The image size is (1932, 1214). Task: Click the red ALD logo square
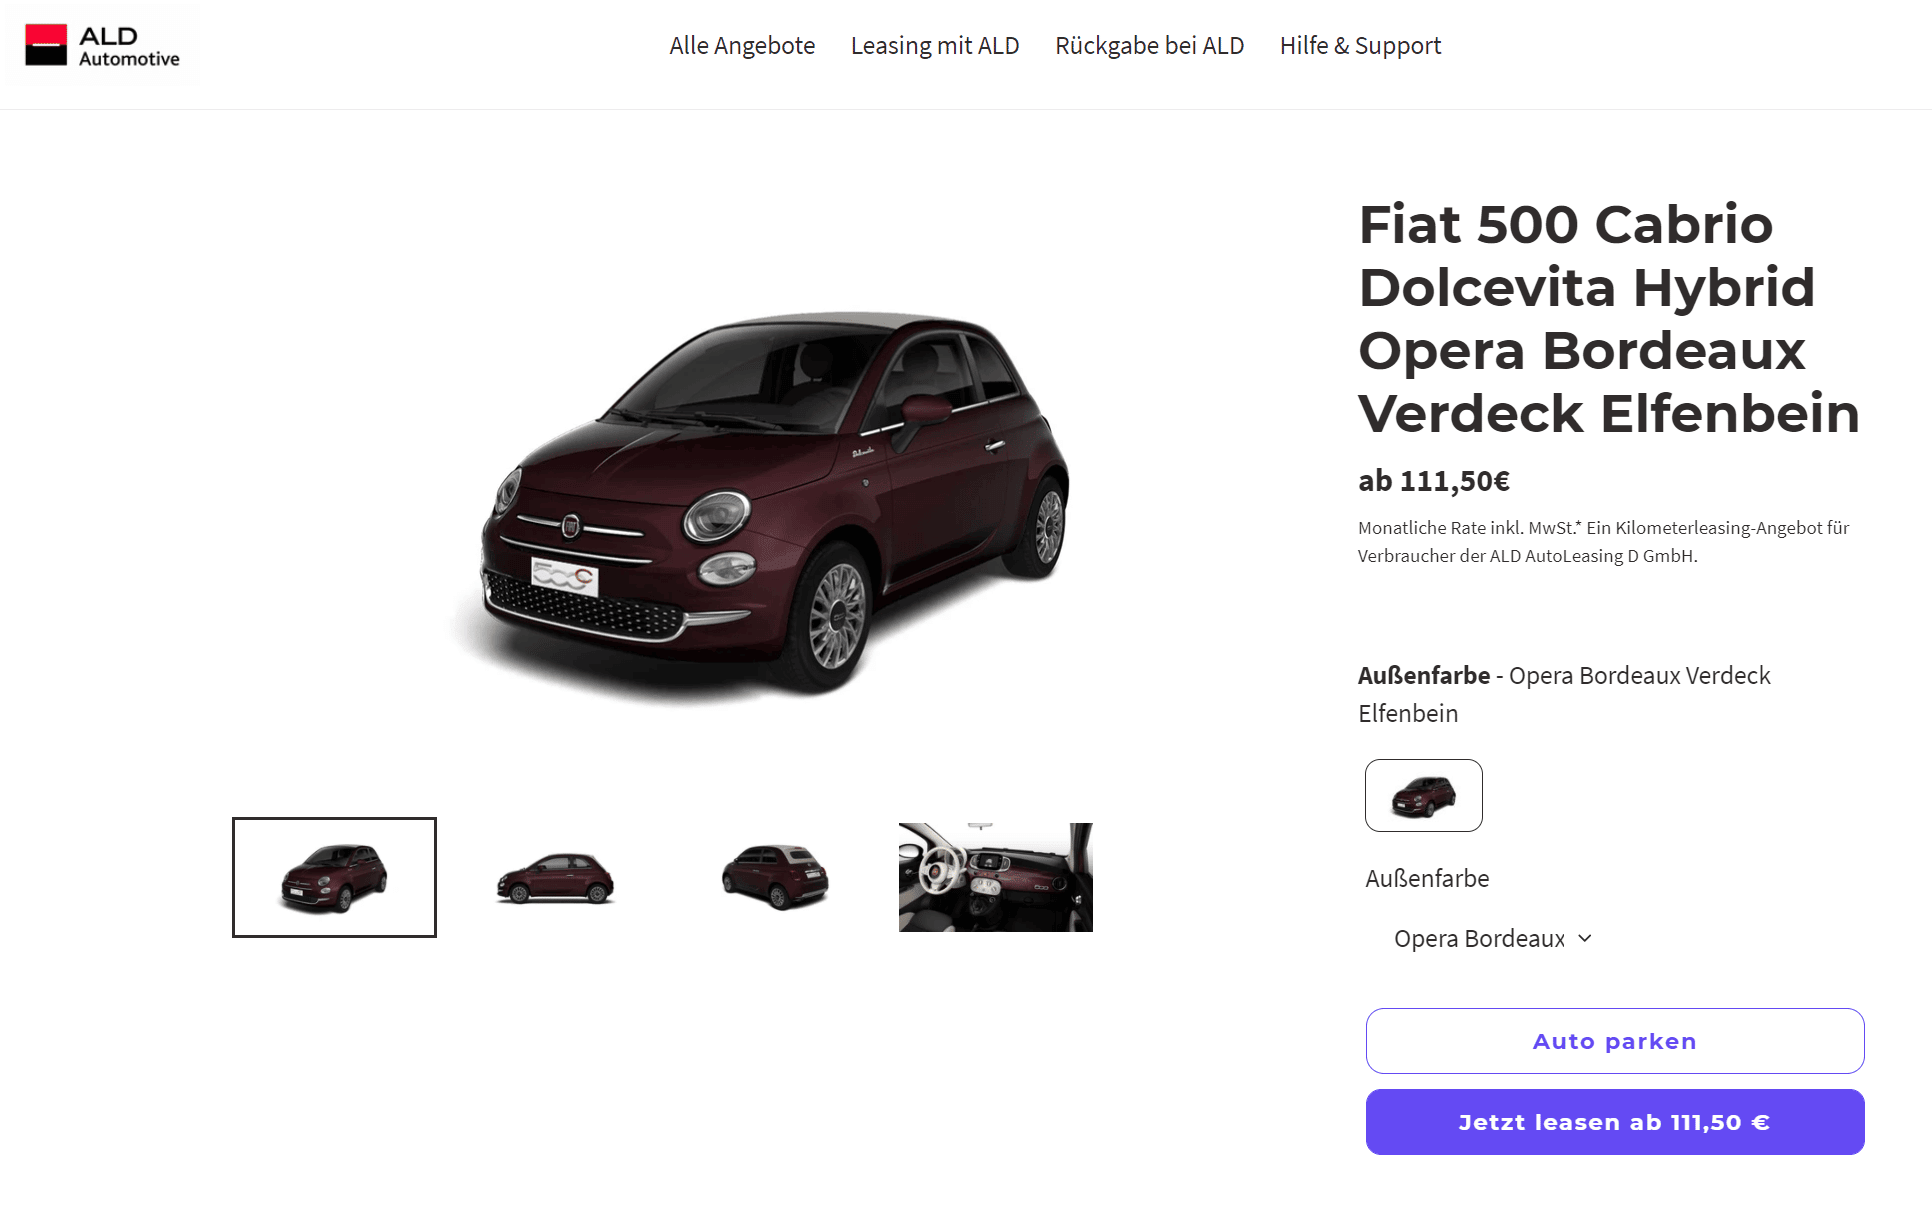coord(46,45)
